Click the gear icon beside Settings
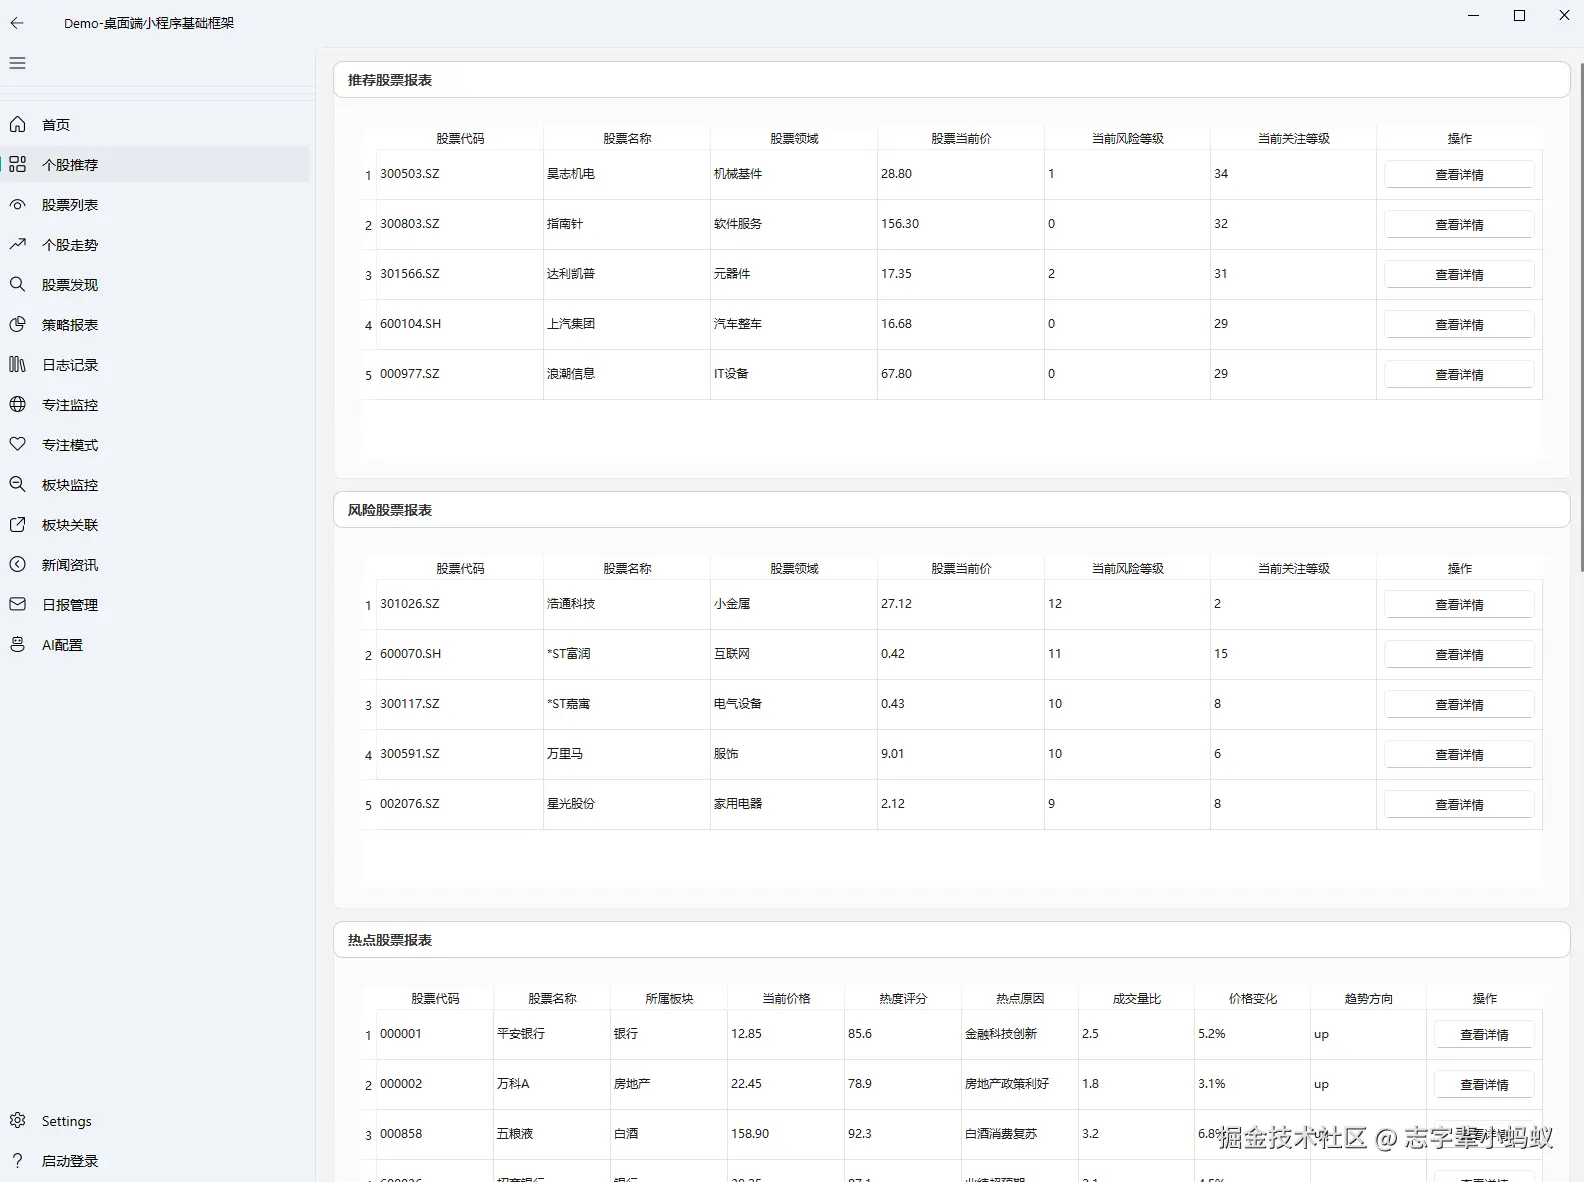 coord(17,1120)
